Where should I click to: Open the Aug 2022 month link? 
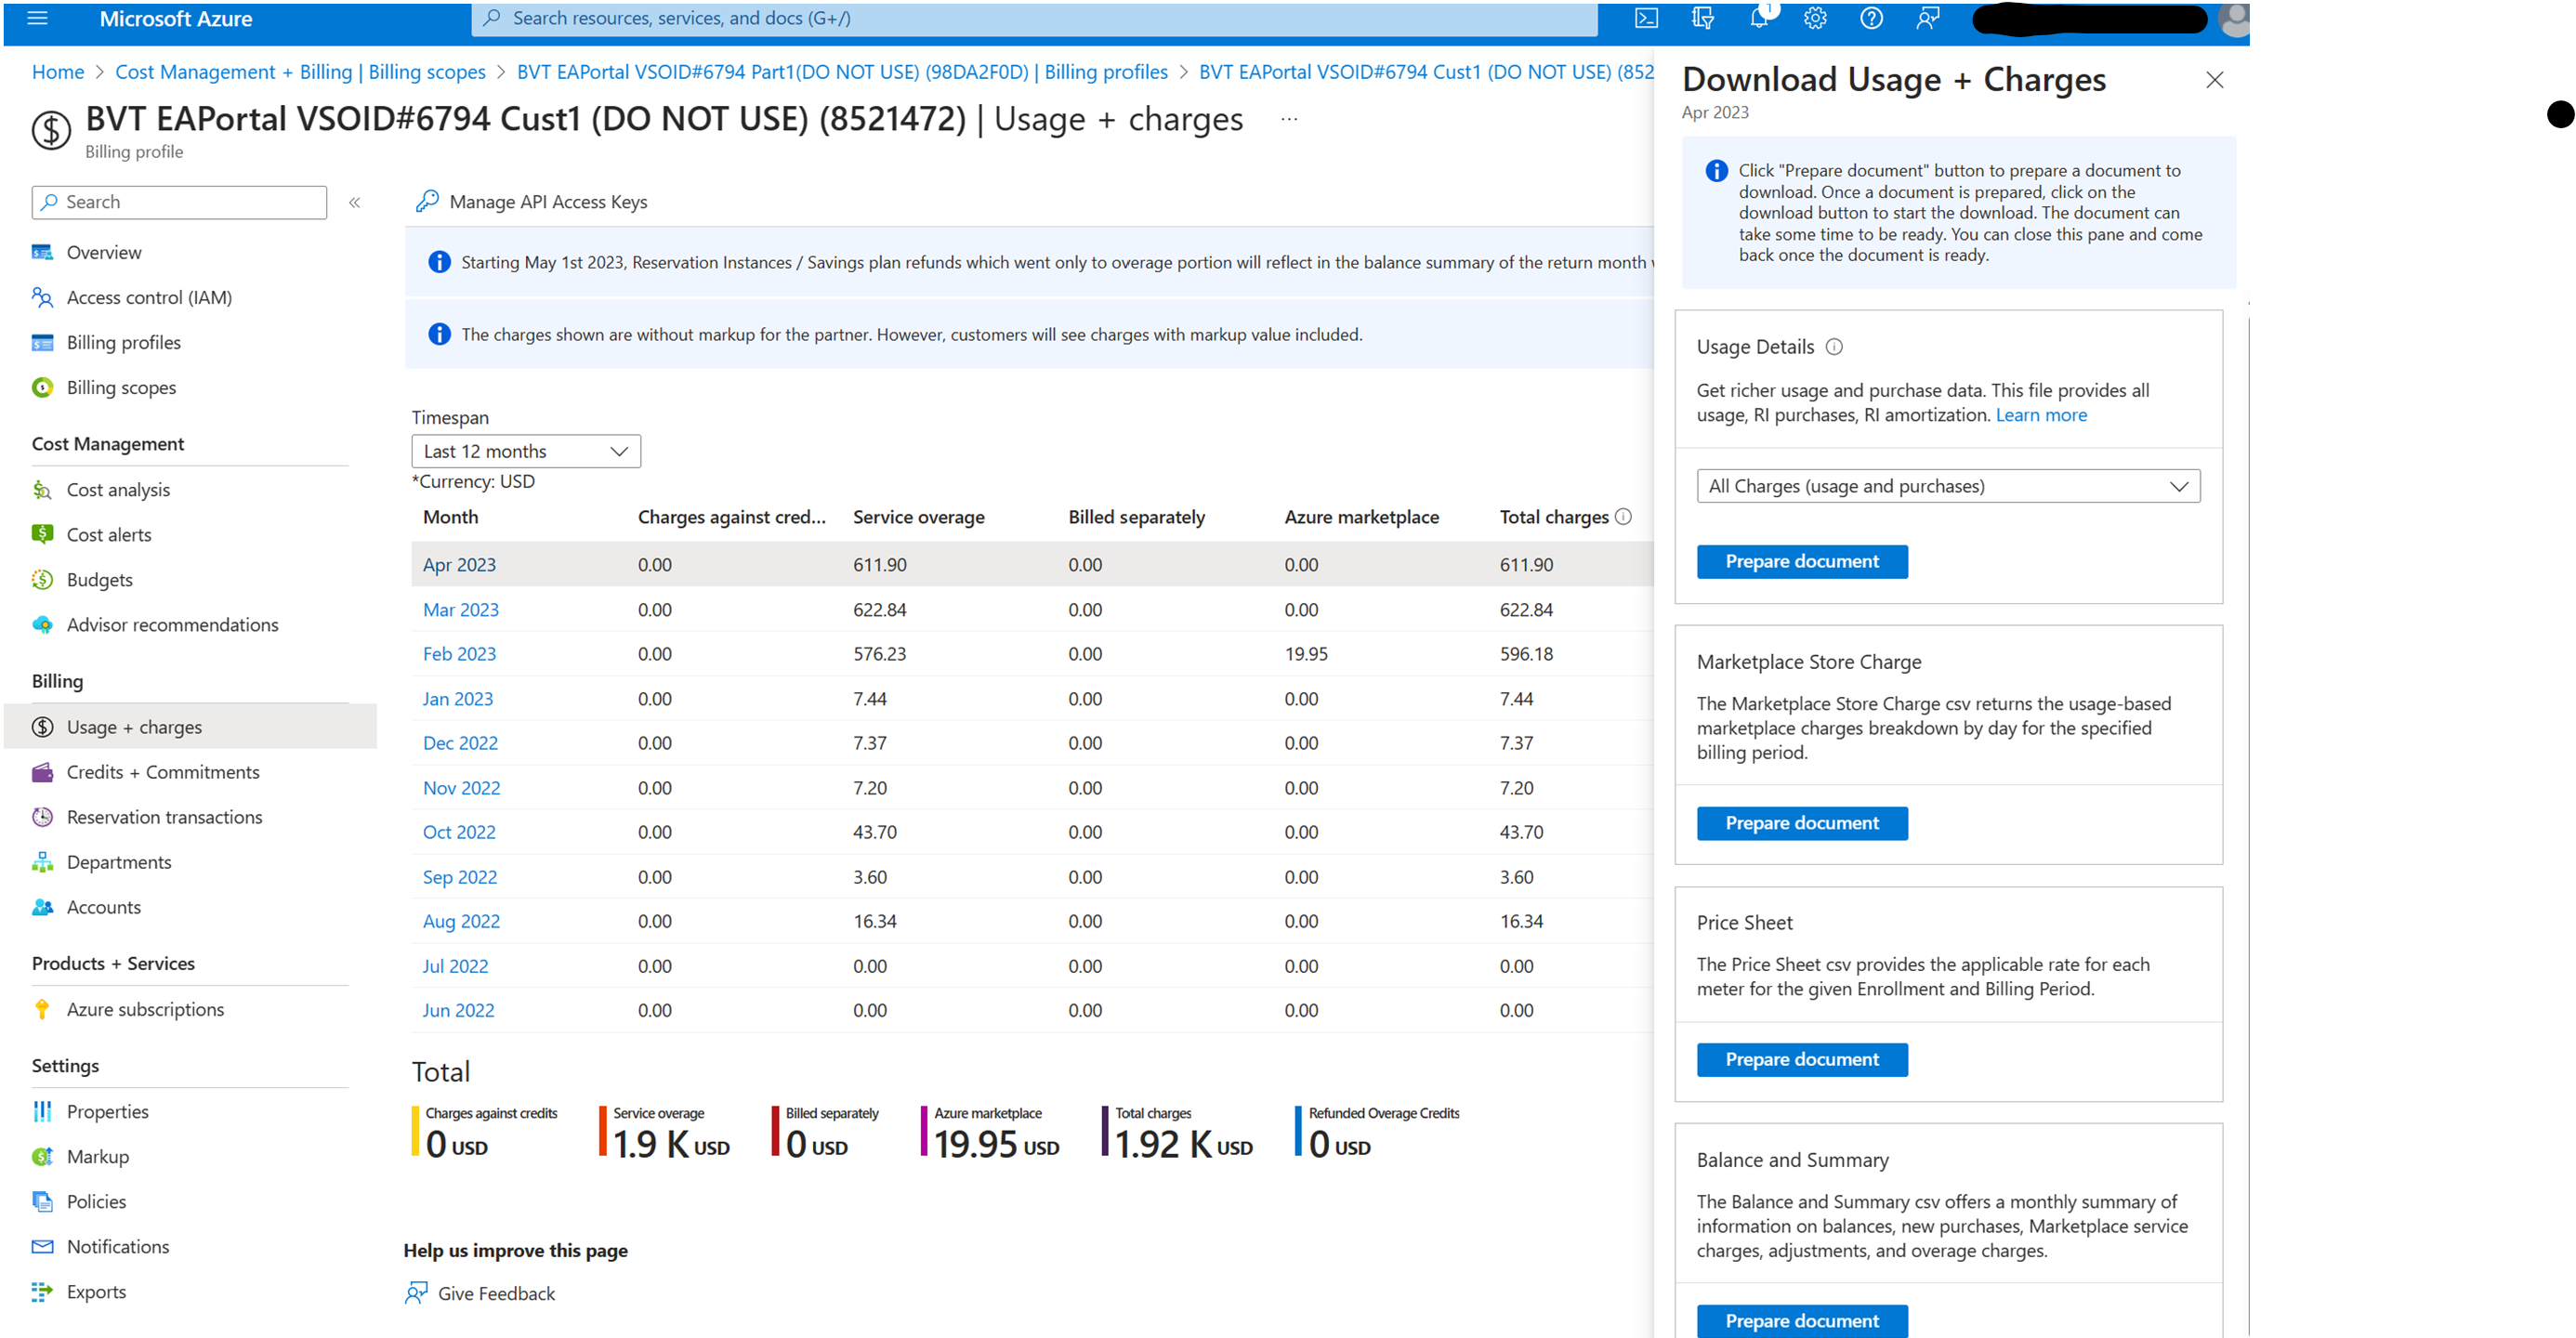[461, 920]
